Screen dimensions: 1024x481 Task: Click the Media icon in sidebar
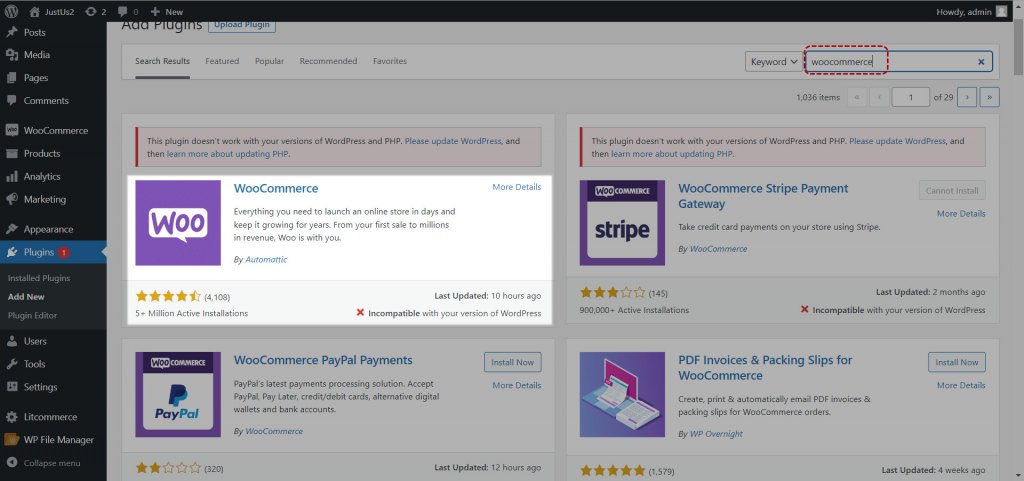[12, 55]
